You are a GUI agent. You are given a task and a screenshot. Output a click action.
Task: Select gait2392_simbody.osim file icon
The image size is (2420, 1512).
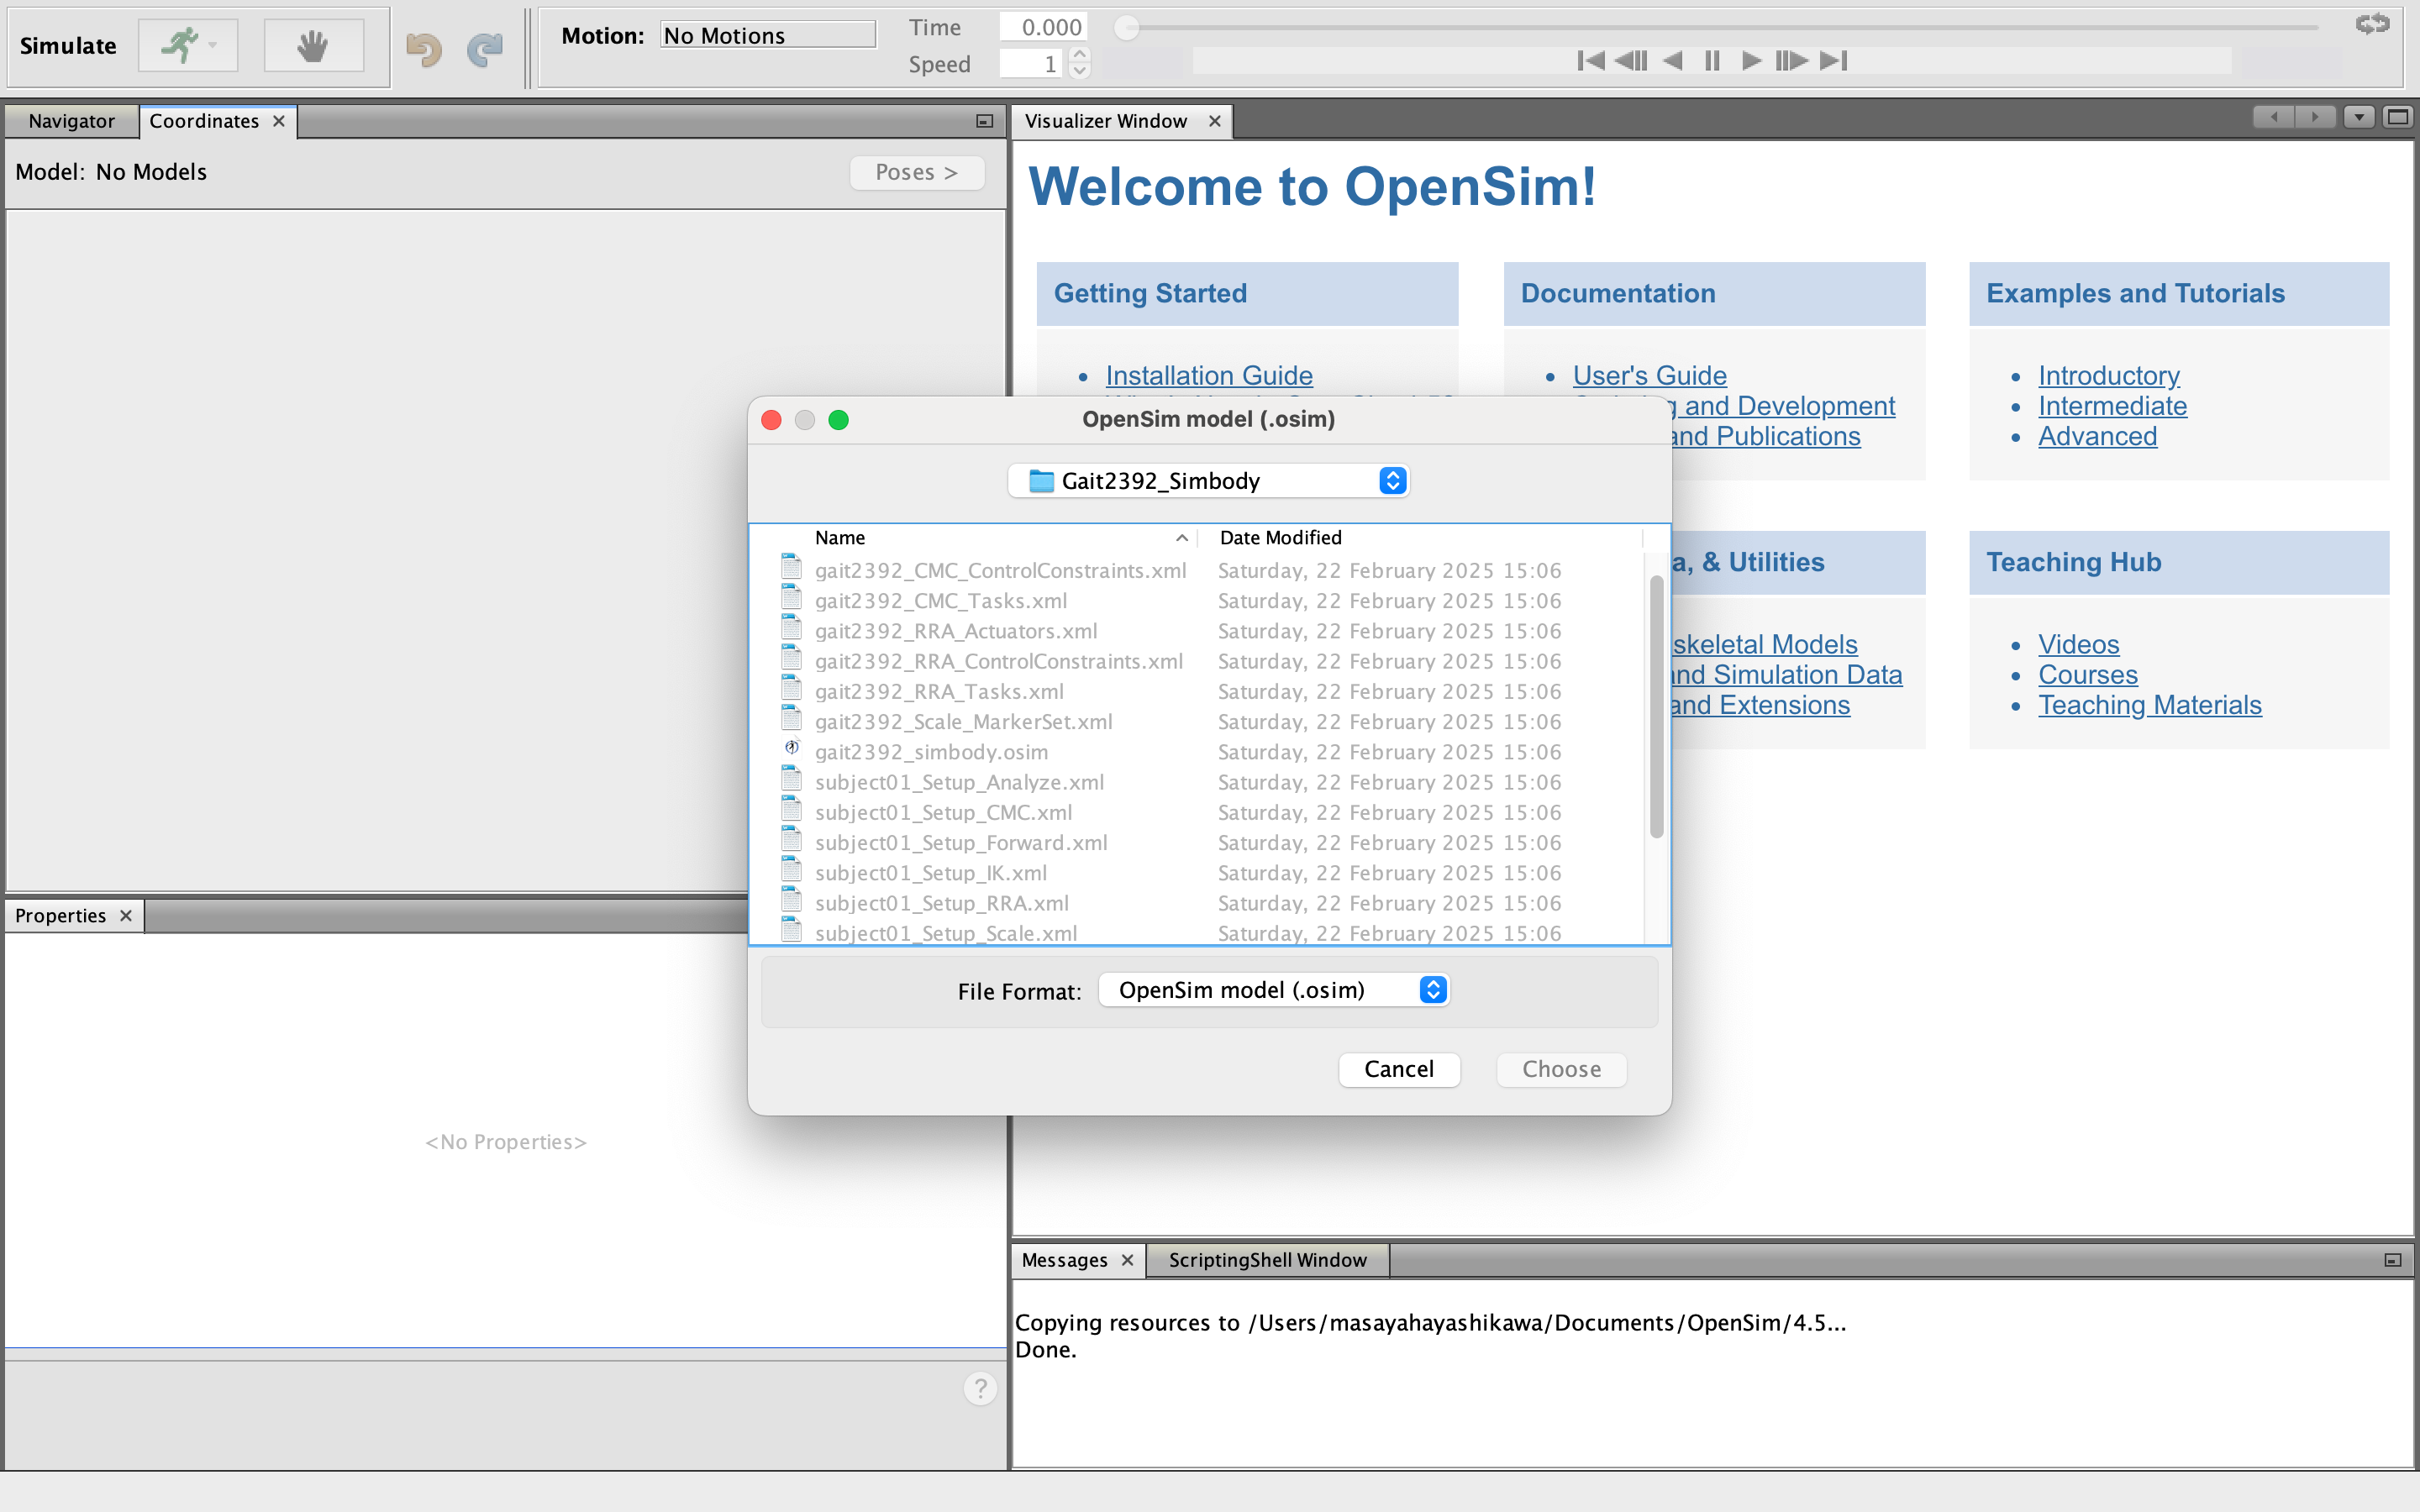pyautogui.click(x=792, y=748)
